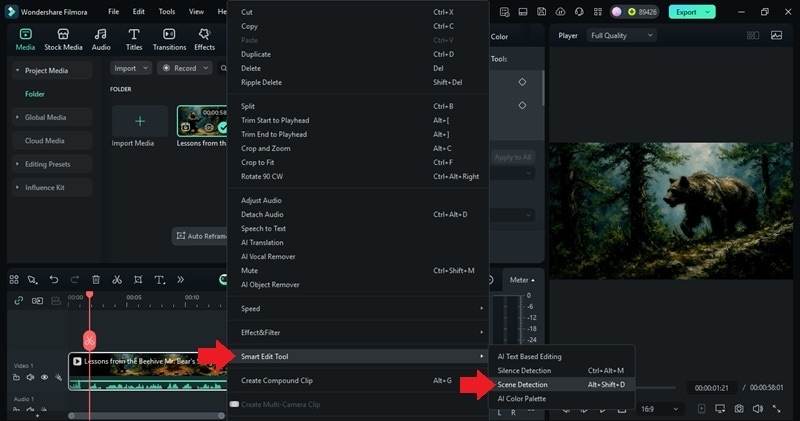Open the Transitions tab
Image resolution: width=800 pixels, height=421 pixels.
tap(169, 39)
